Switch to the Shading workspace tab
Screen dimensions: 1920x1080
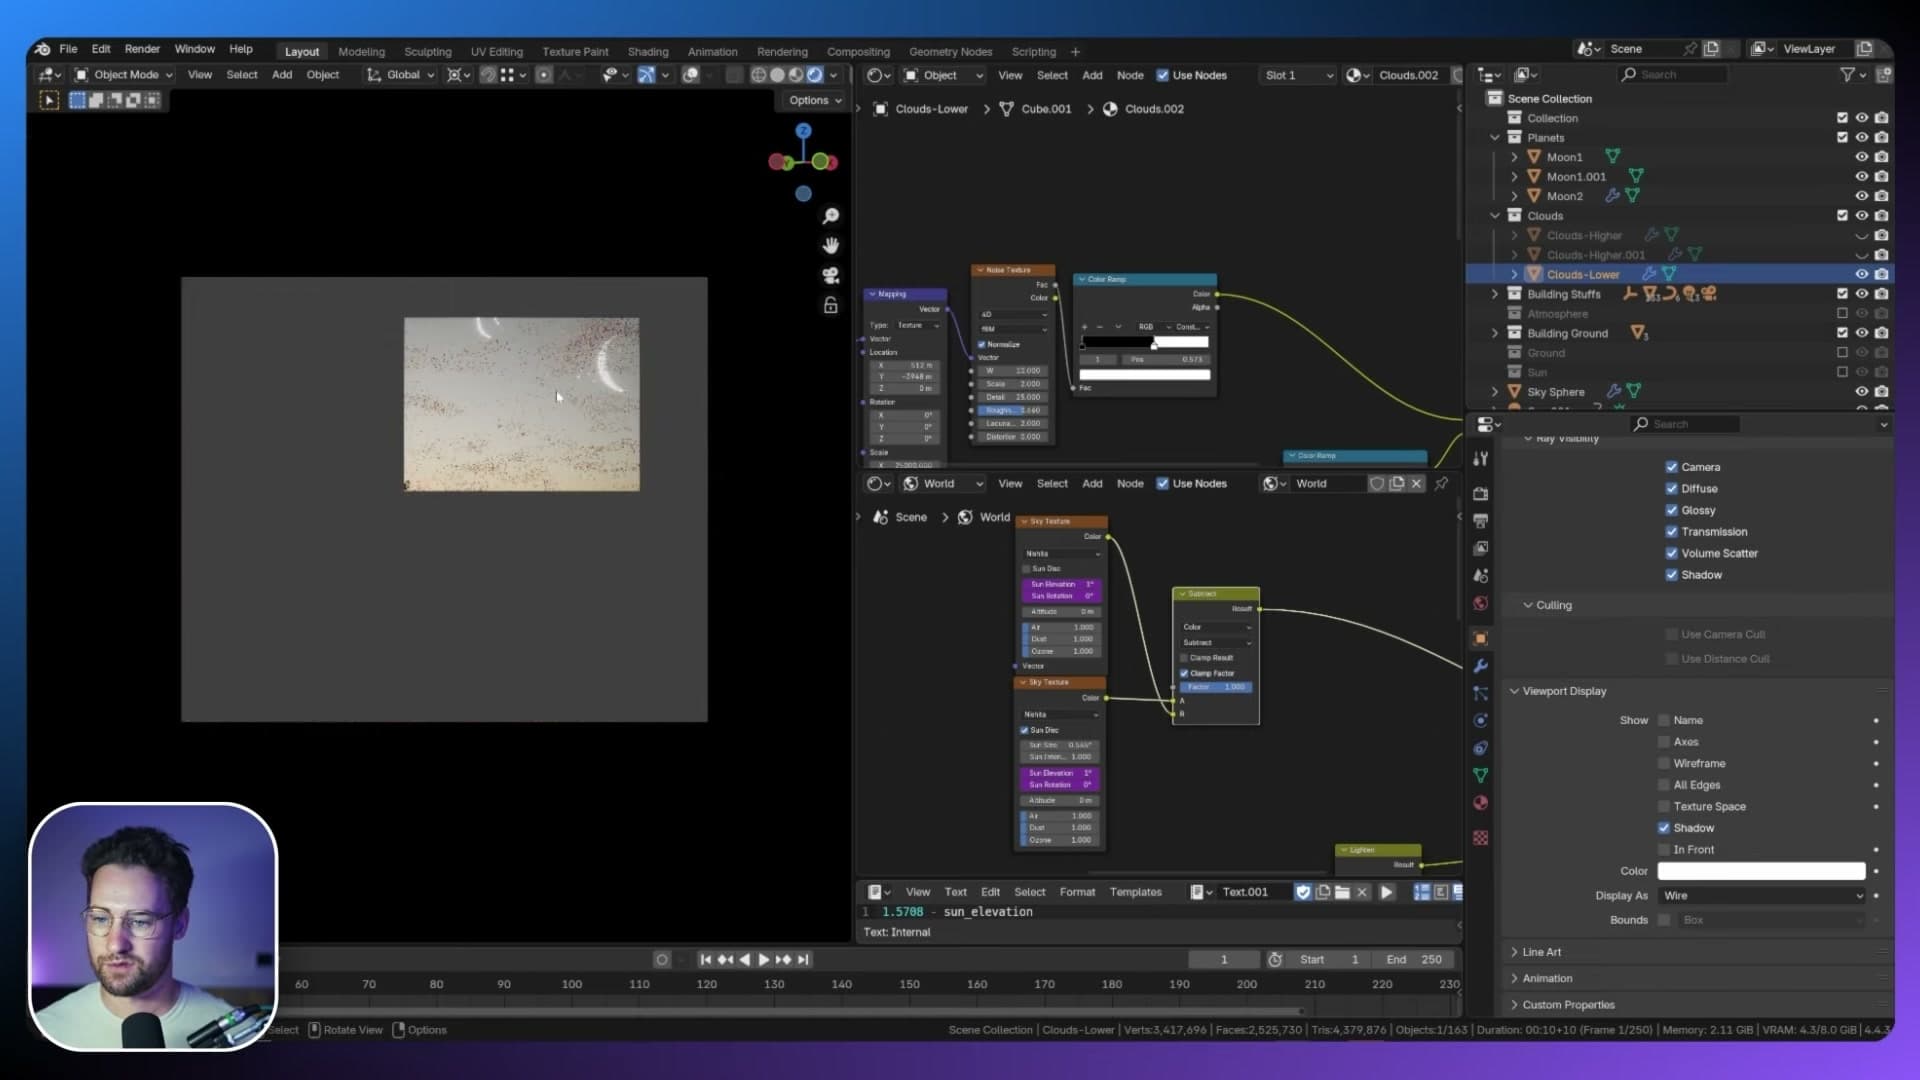tap(647, 52)
